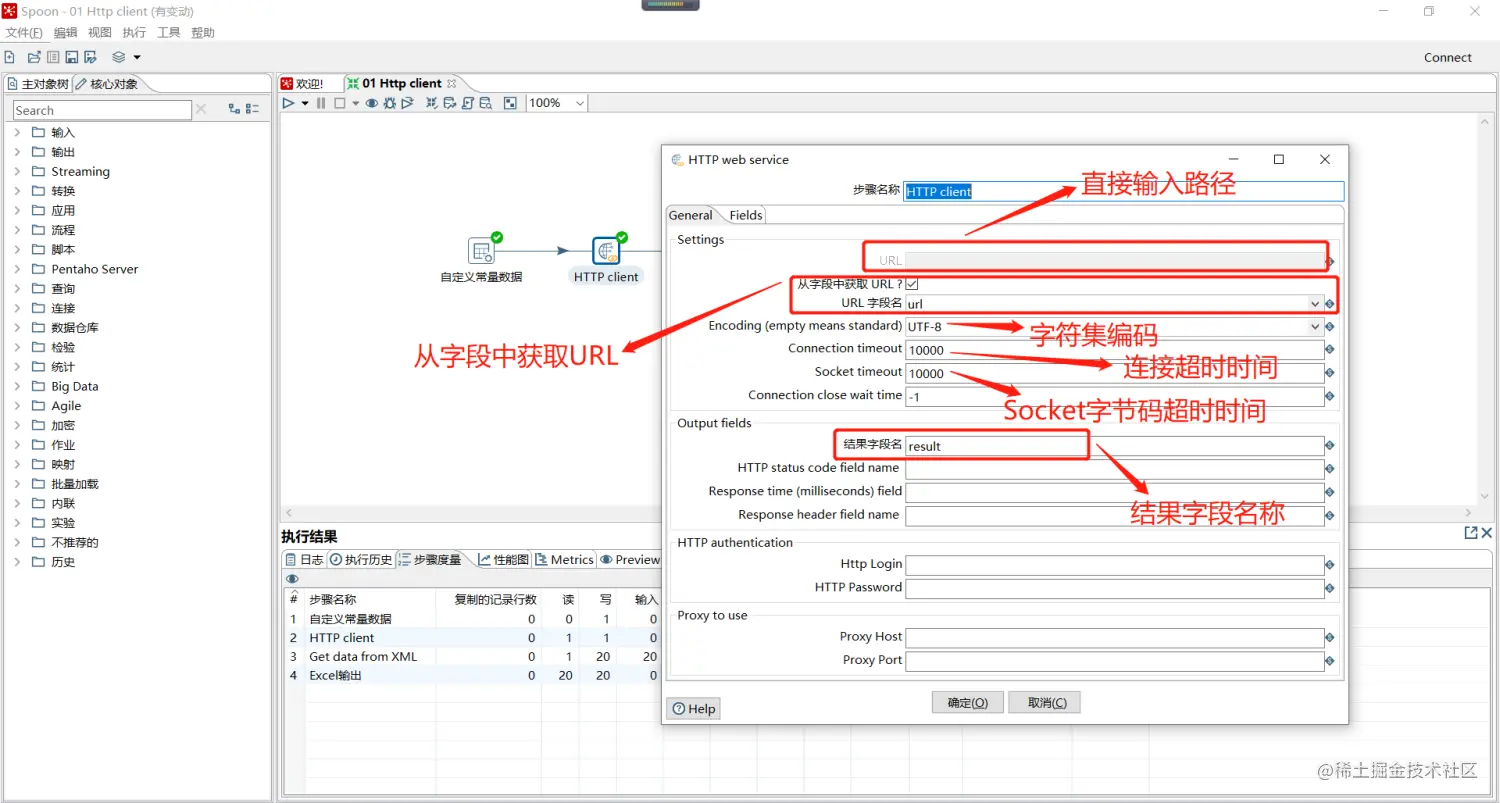Open the 执行 menu
Image resolution: width=1500 pixels, height=803 pixels.
(x=134, y=33)
